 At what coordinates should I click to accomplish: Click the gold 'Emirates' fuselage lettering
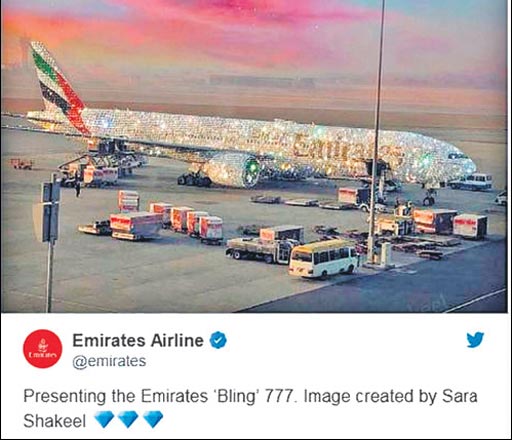(347, 149)
